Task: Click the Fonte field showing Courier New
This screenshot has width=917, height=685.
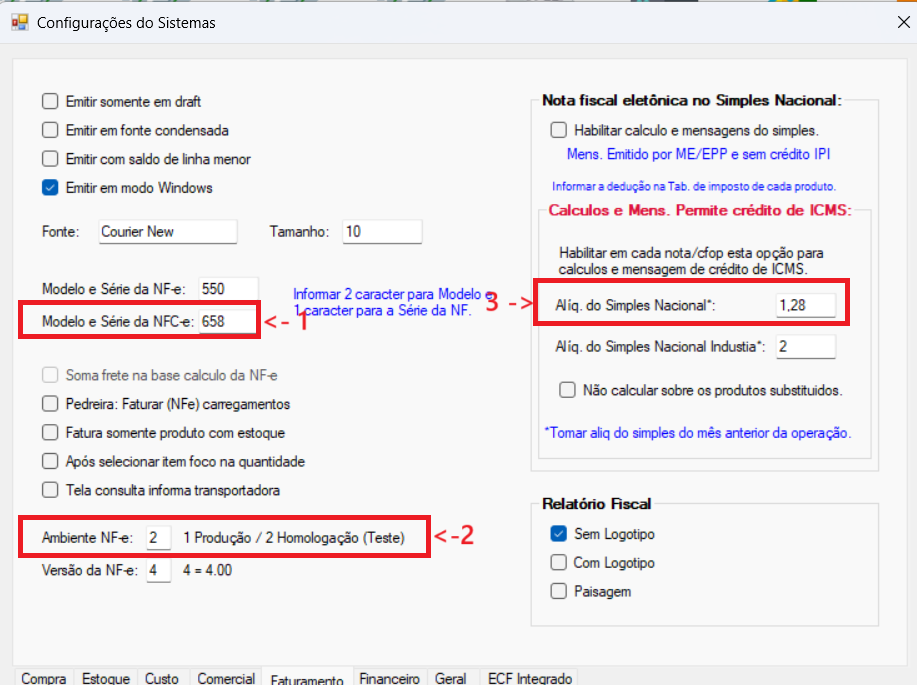Action: tap(168, 232)
